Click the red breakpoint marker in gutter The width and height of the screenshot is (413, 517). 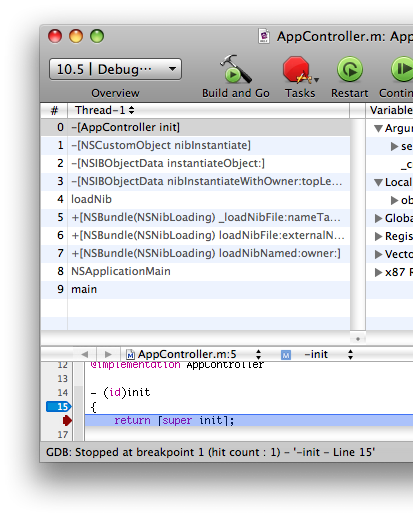pos(67,421)
